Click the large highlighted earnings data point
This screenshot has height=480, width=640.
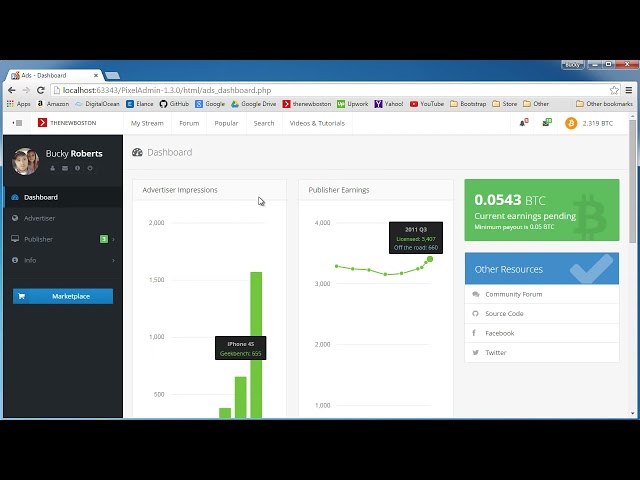pos(430,259)
